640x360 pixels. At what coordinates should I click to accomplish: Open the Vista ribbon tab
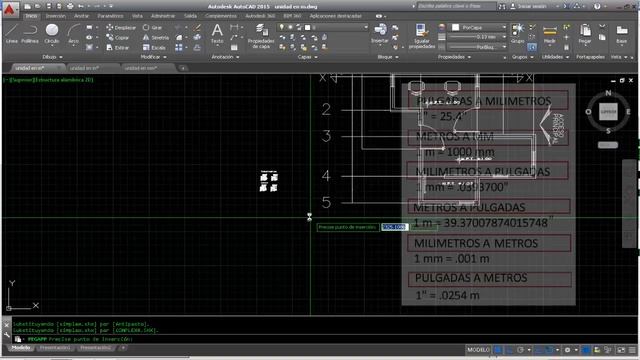(x=137, y=16)
